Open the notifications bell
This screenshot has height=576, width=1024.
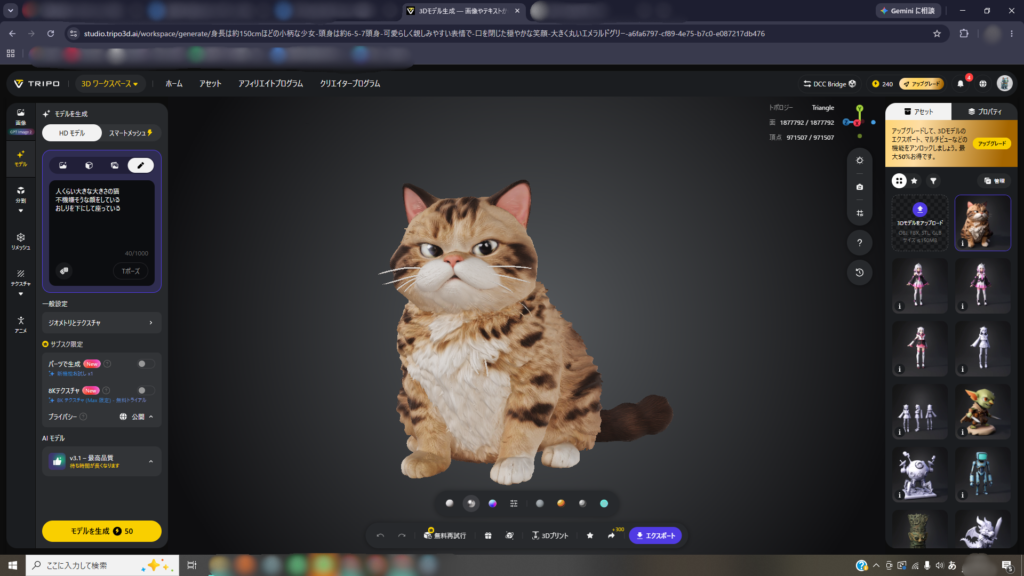pos(960,84)
